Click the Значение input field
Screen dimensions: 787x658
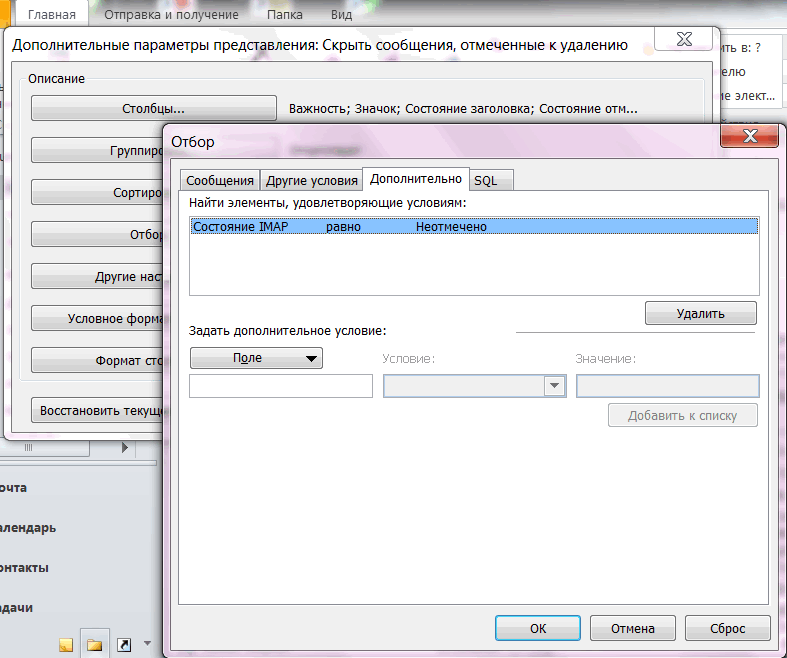pyautogui.click(x=668, y=386)
